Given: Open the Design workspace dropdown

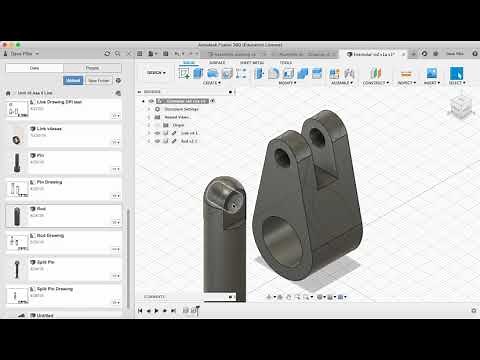Looking at the screenshot, I should pos(156,72).
